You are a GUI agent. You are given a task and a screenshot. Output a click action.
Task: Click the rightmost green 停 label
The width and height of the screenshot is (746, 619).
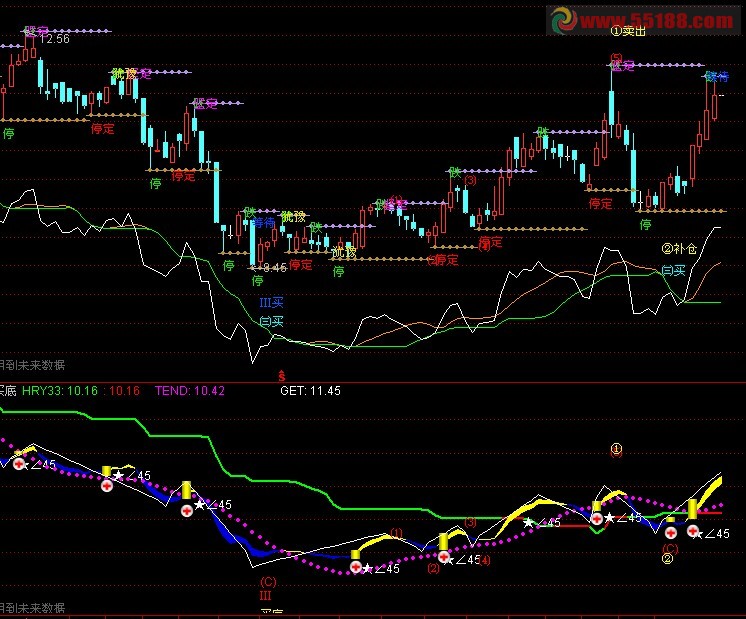(646, 224)
